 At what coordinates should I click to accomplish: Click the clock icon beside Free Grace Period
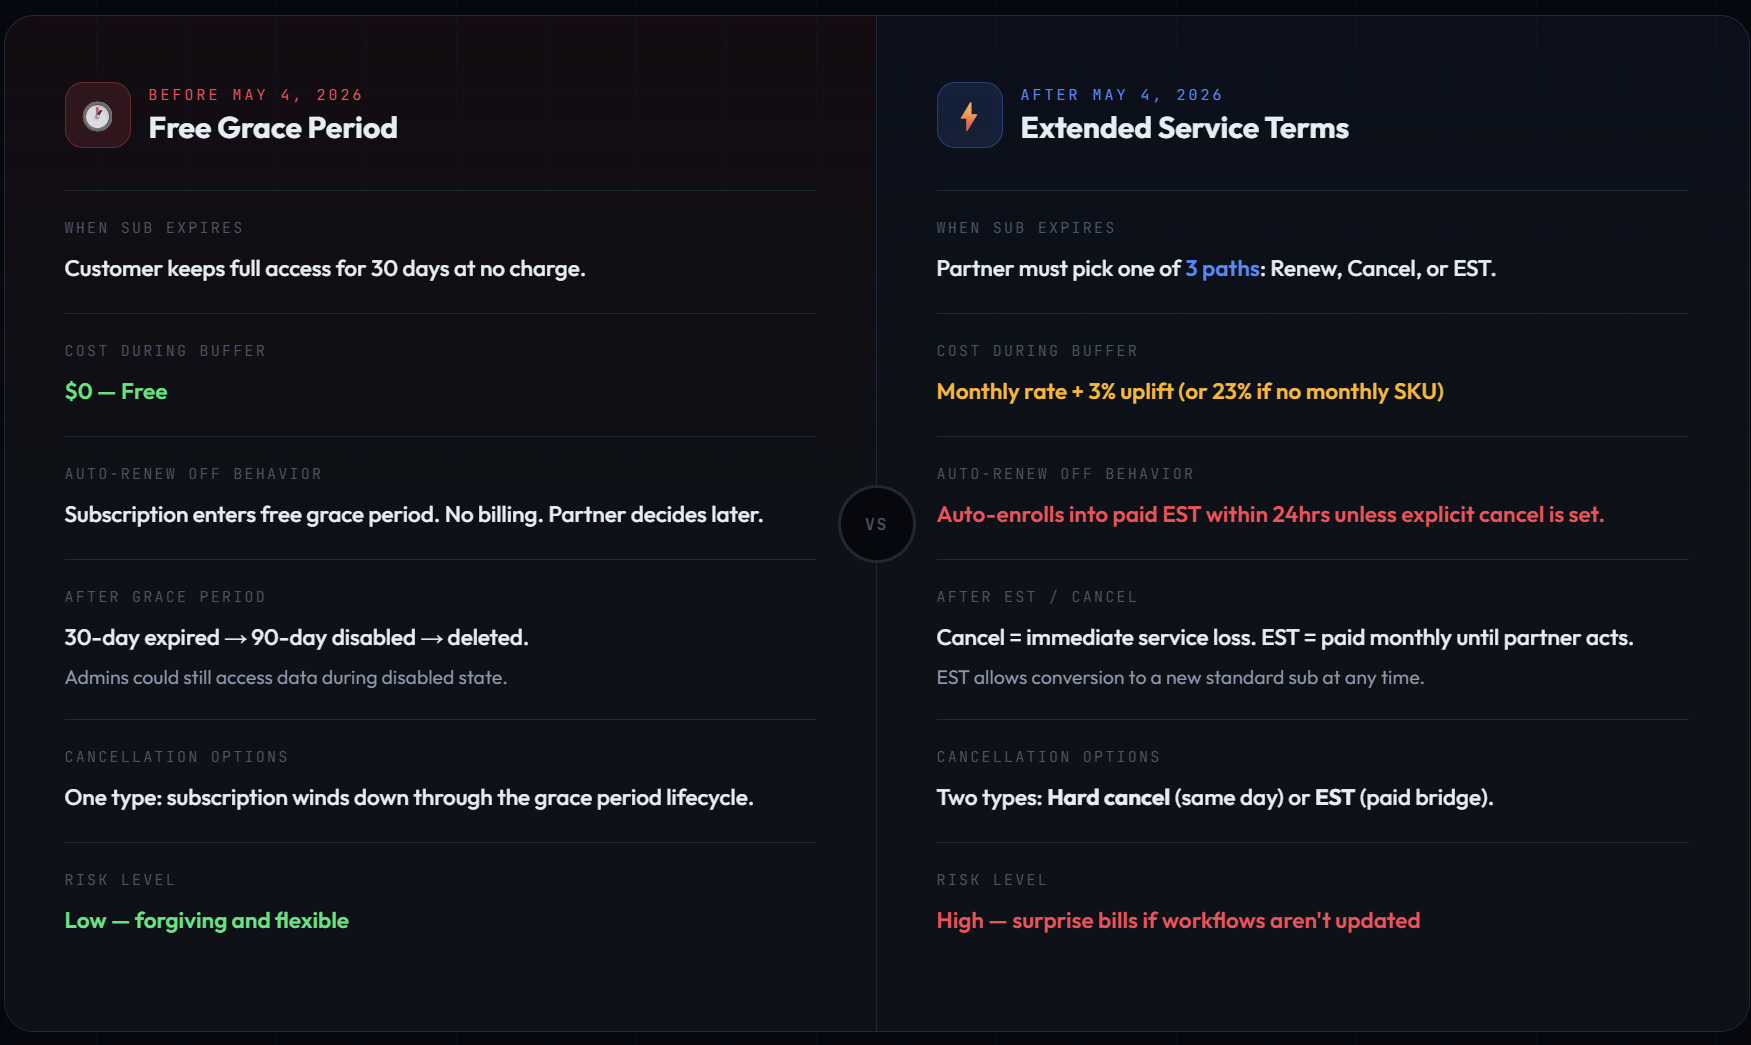point(97,115)
